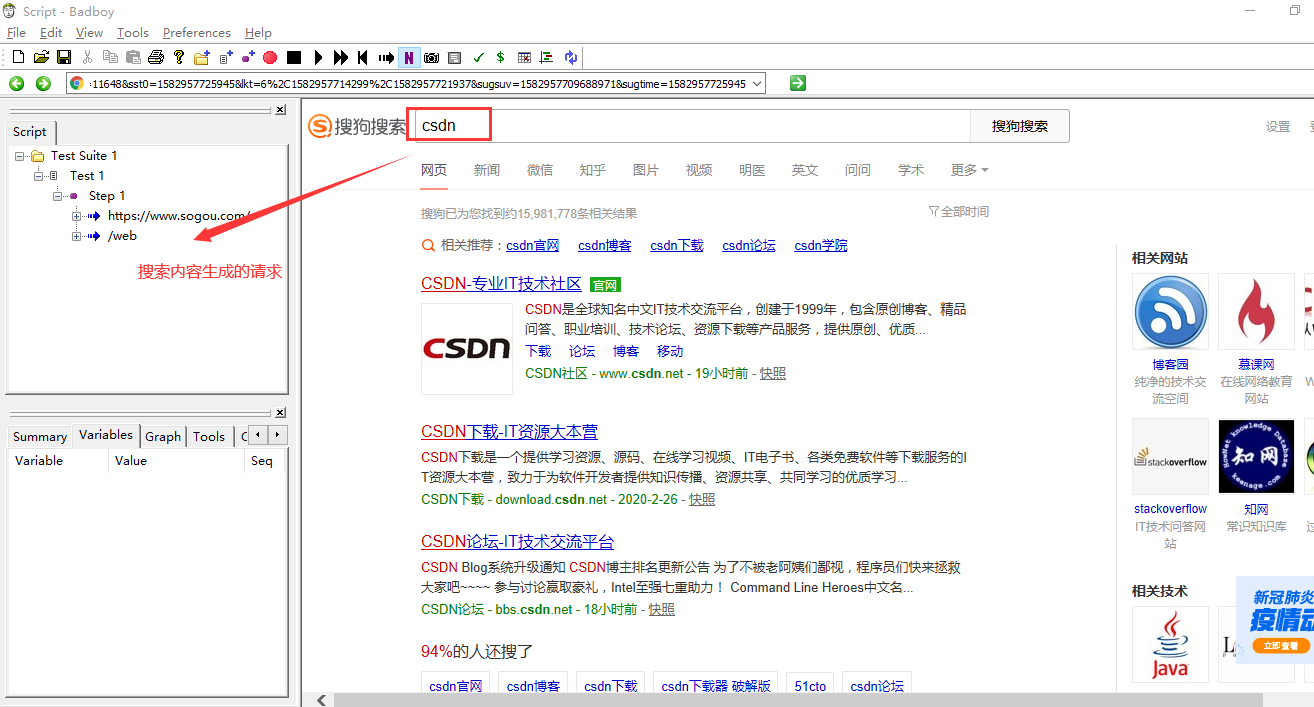Click the chart-like icon beside the table icon
This screenshot has height=707, width=1314.
point(547,57)
